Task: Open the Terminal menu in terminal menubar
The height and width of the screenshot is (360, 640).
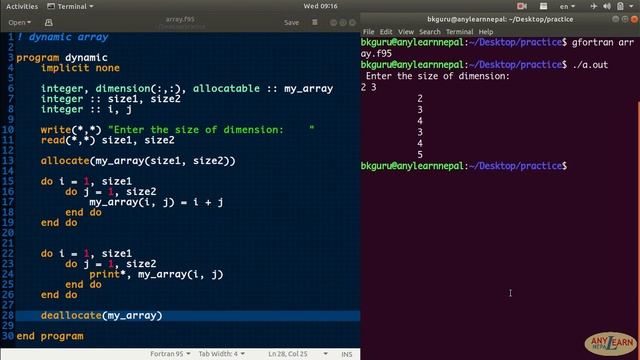Action: (x=460, y=32)
